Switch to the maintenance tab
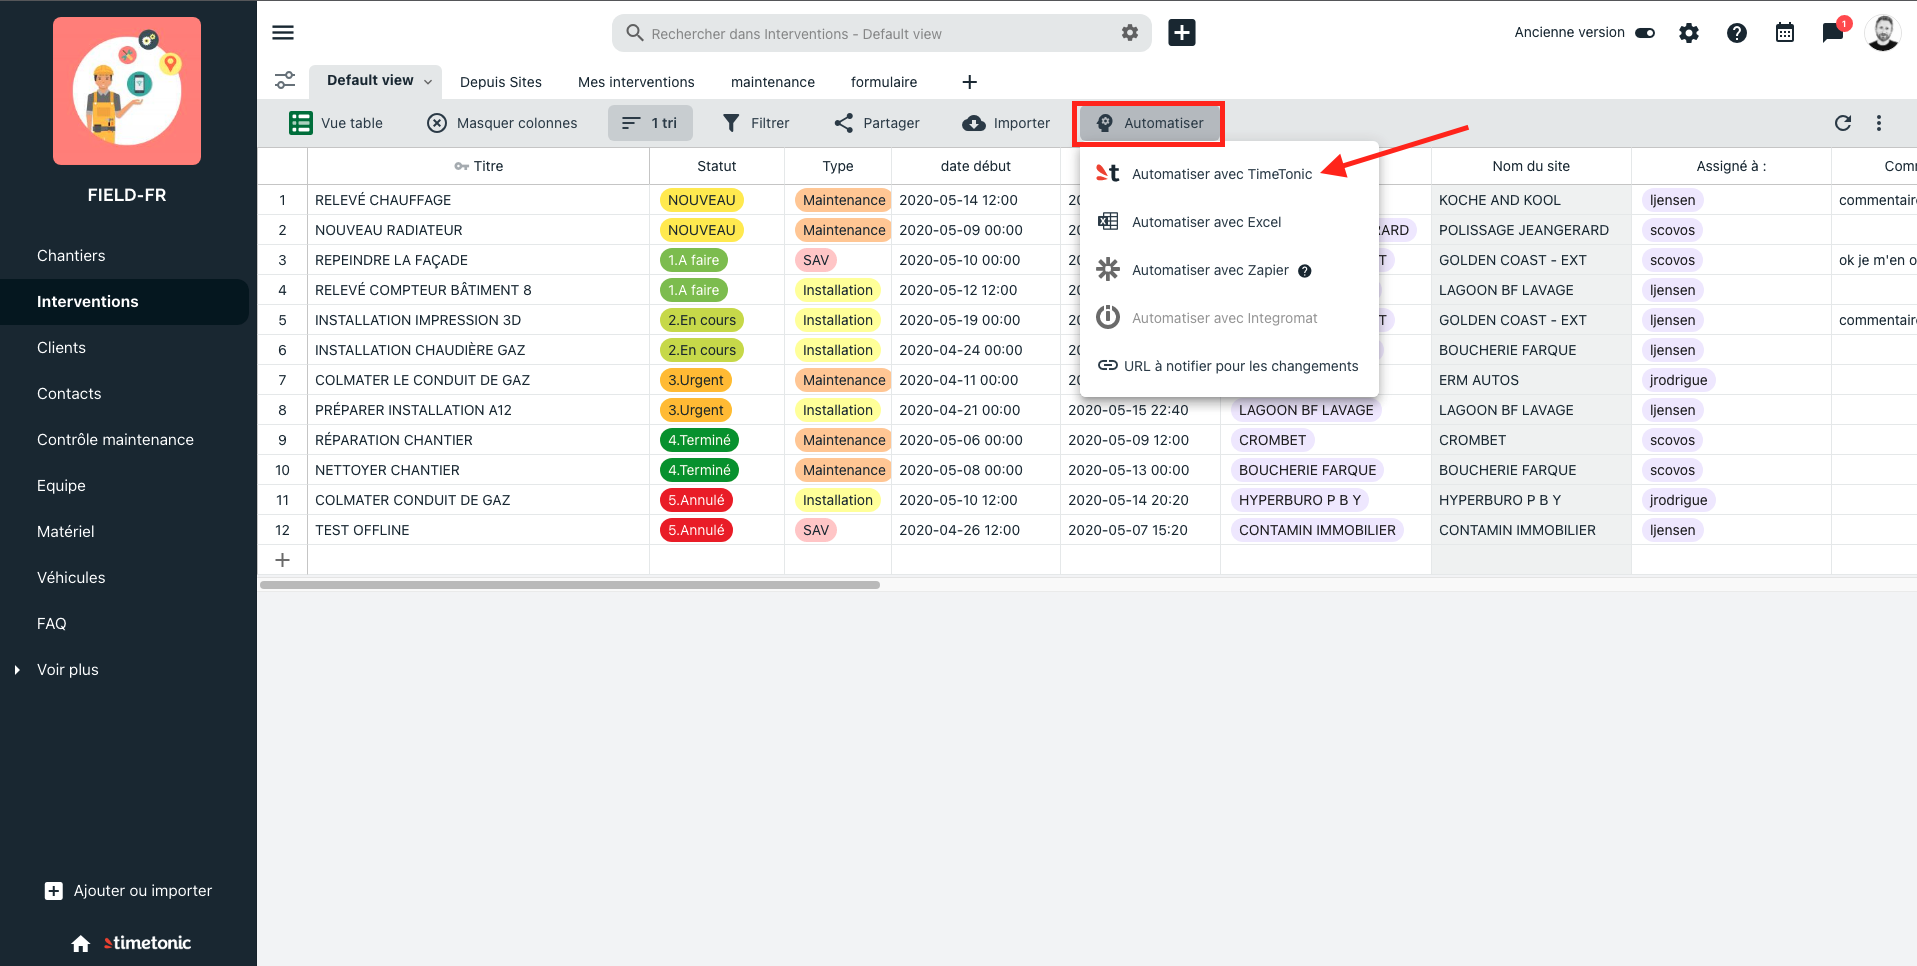The width and height of the screenshot is (1917, 966). 773,82
